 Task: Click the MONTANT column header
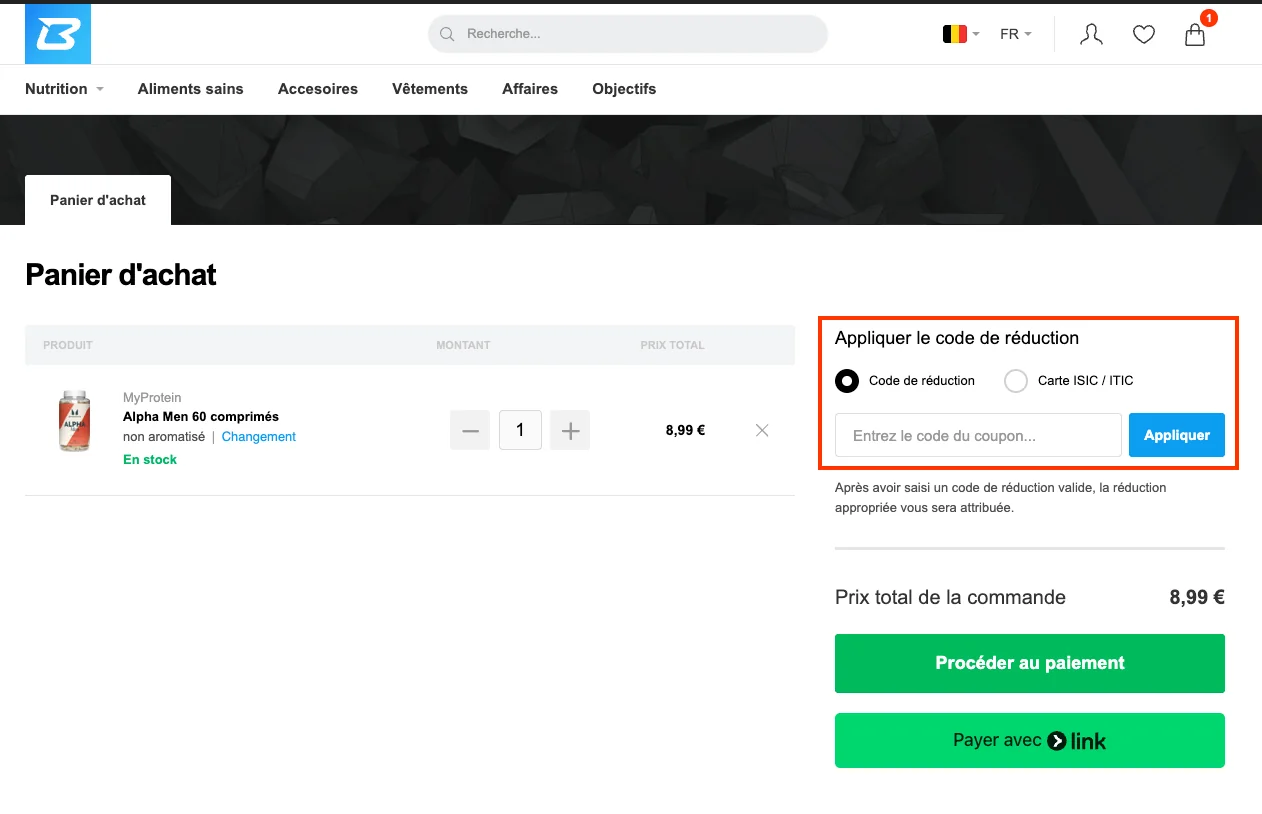(463, 345)
